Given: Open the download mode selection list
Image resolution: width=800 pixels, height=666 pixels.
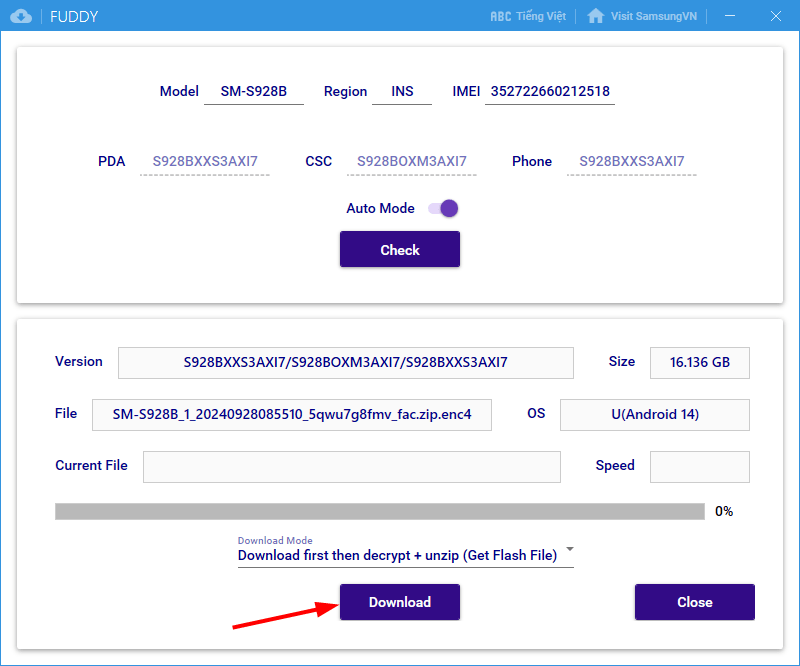Looking at the screenshot, I should tap(400, 555).
